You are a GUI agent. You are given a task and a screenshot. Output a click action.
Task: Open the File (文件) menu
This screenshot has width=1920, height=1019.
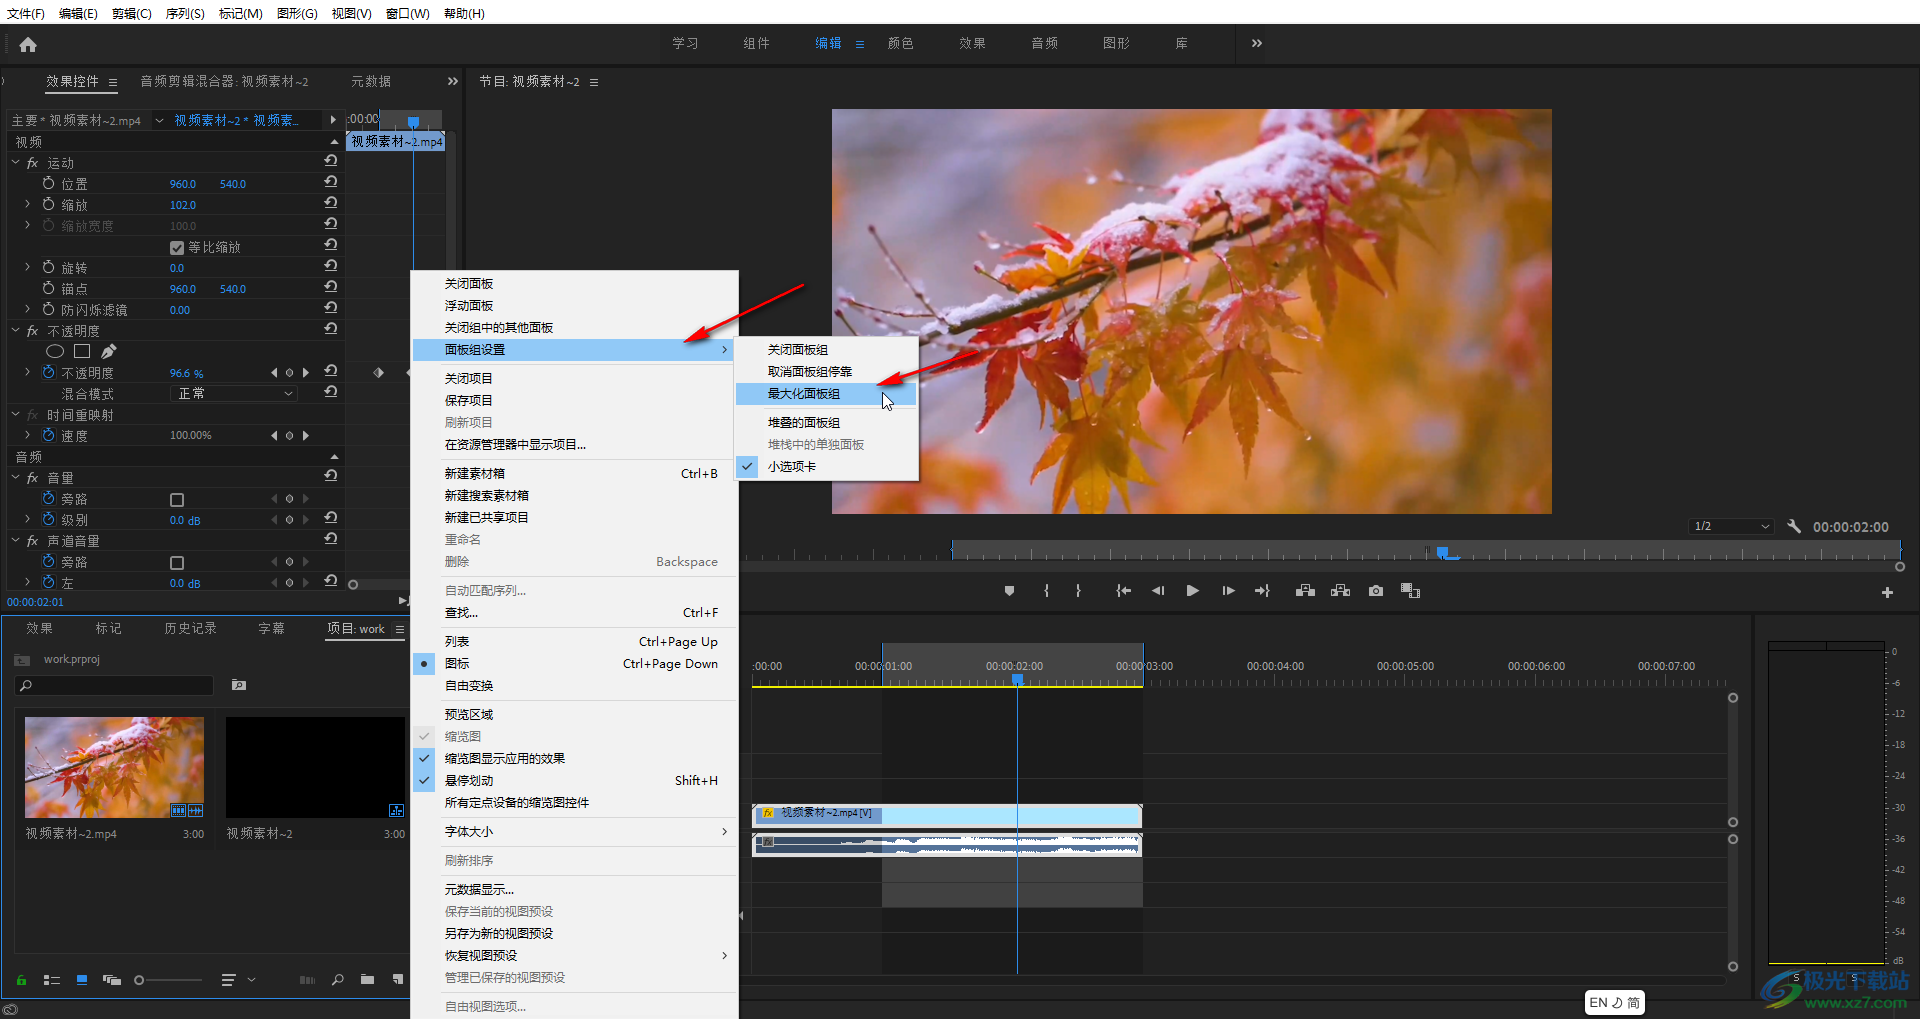coord(26,13)
